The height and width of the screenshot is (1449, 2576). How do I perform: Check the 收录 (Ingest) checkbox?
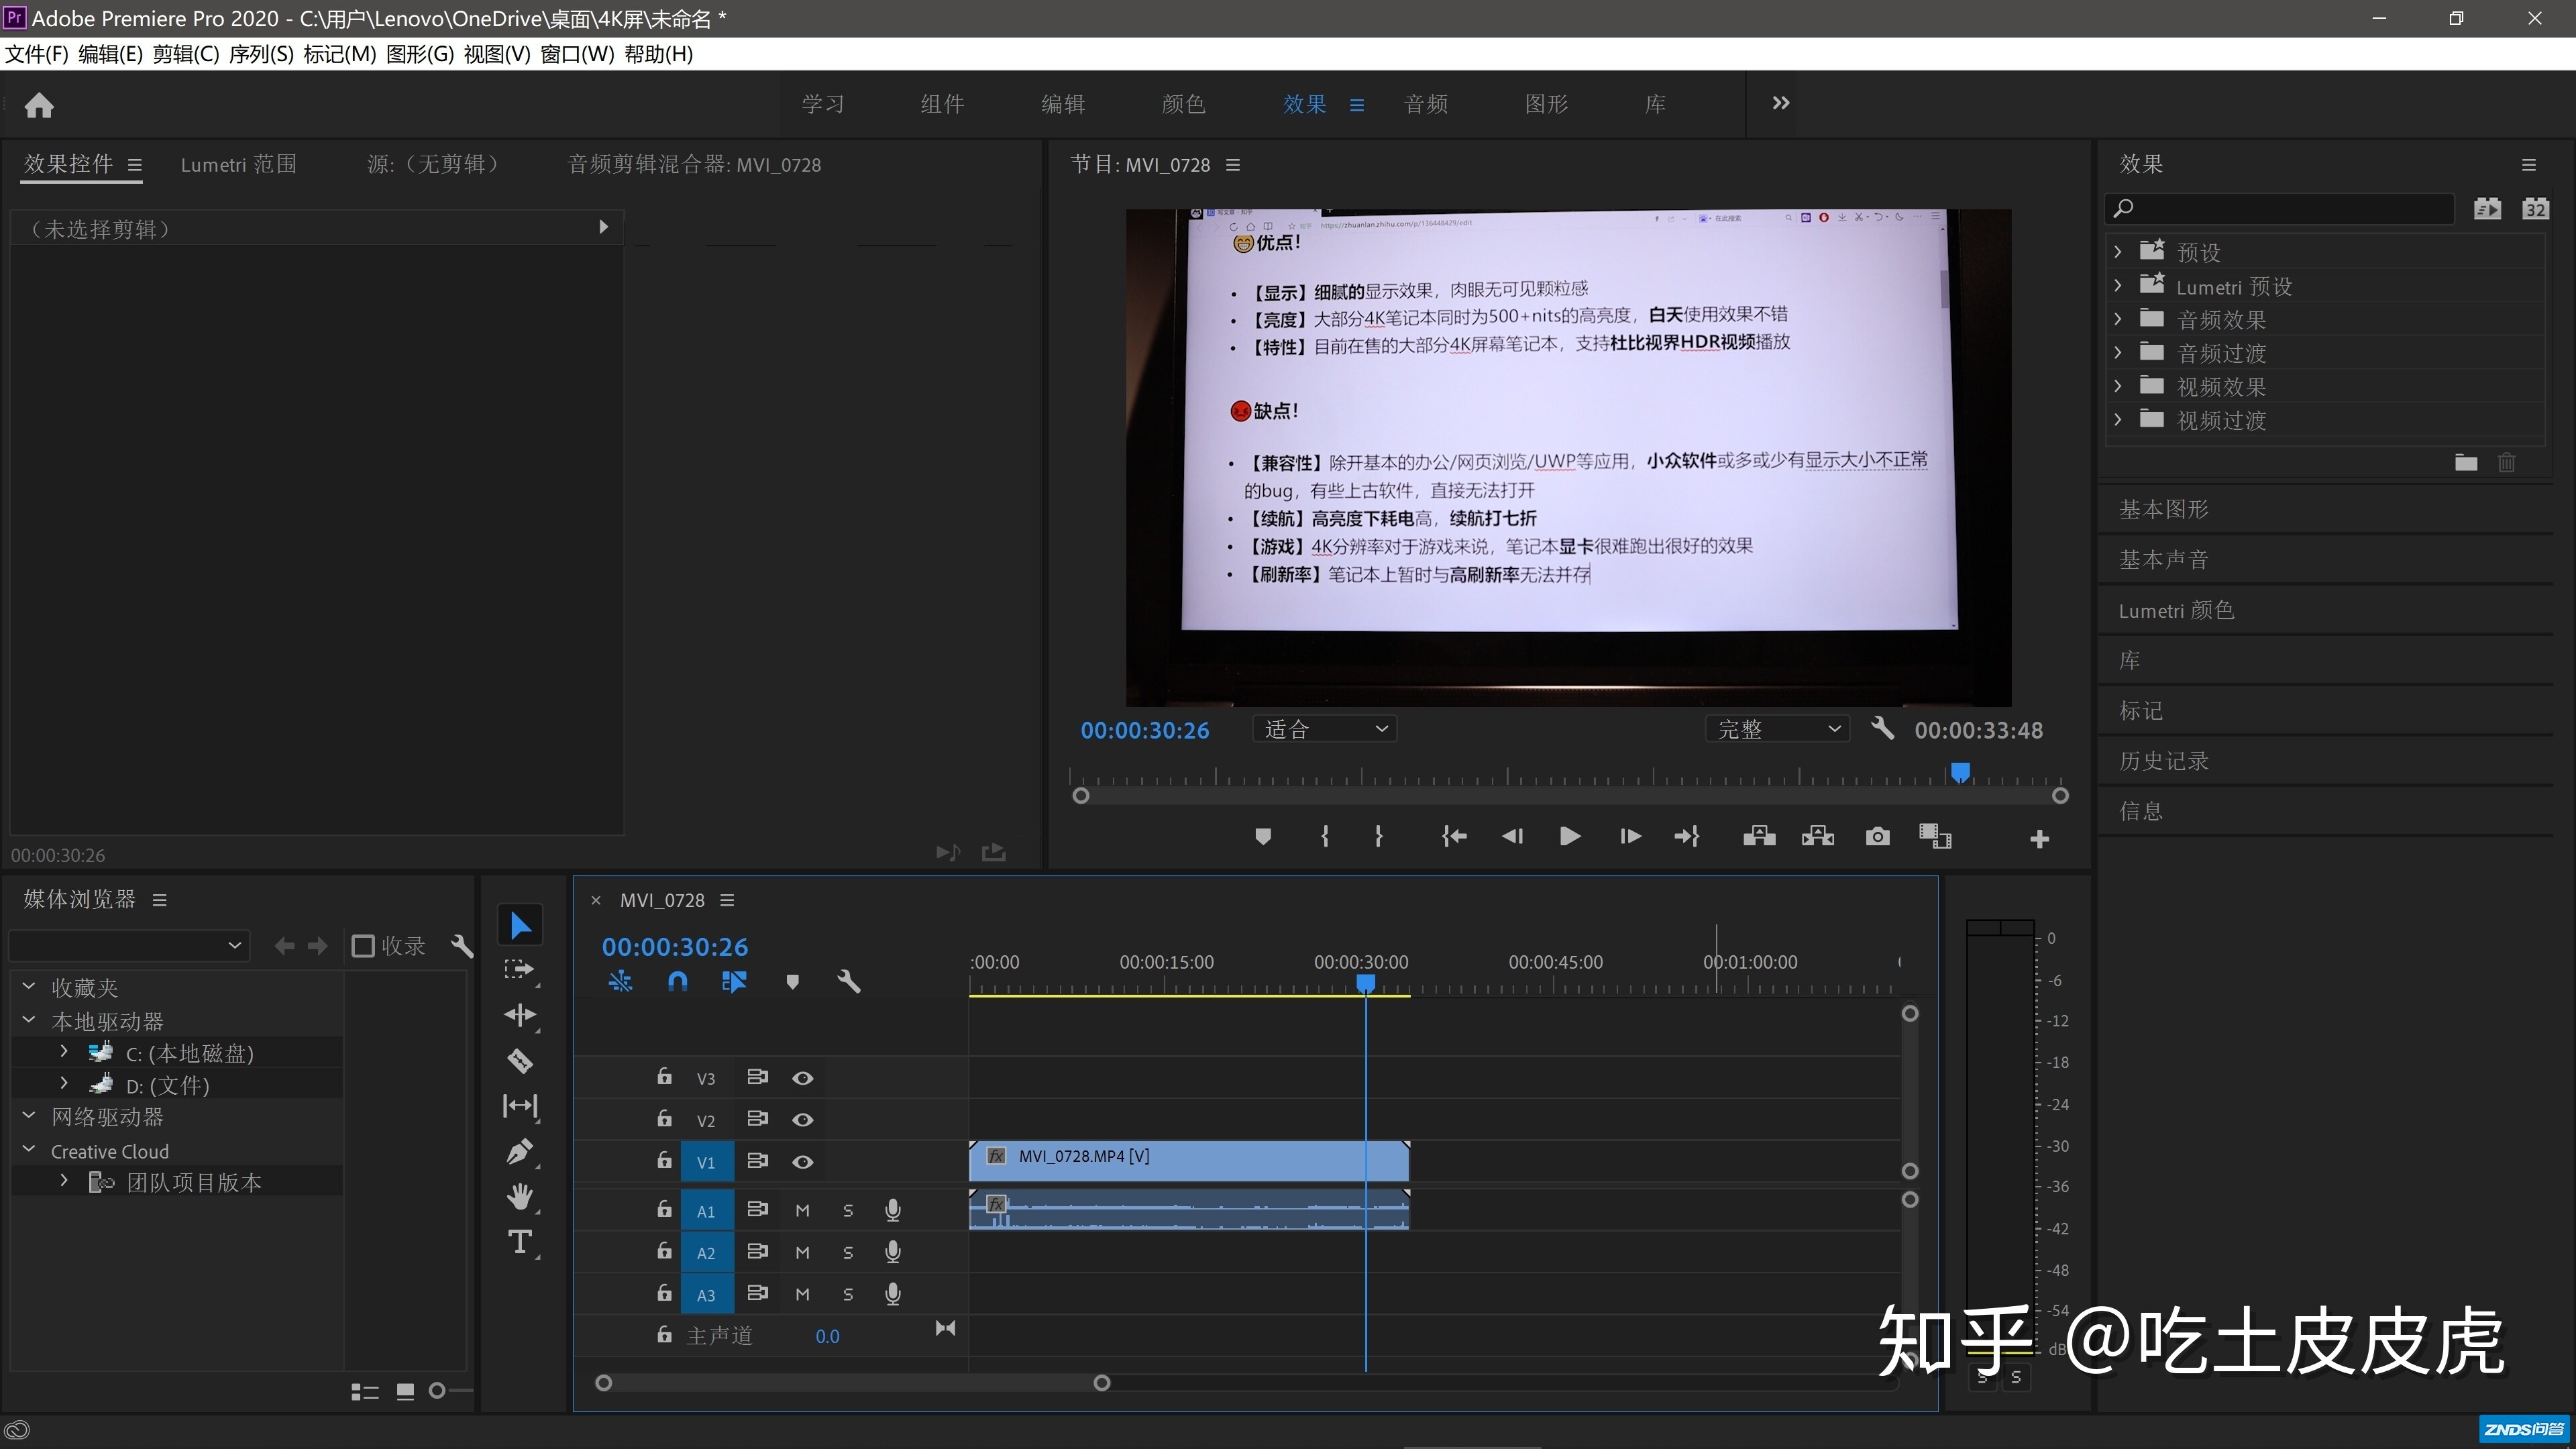click(x=363, y=946)
